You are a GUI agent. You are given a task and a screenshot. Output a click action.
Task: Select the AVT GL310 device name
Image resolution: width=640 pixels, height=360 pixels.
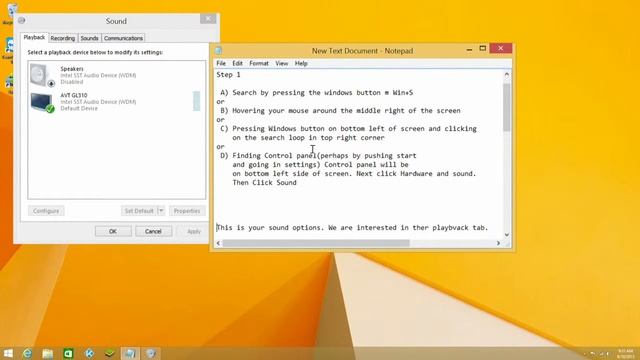click(x=74, y=95)
